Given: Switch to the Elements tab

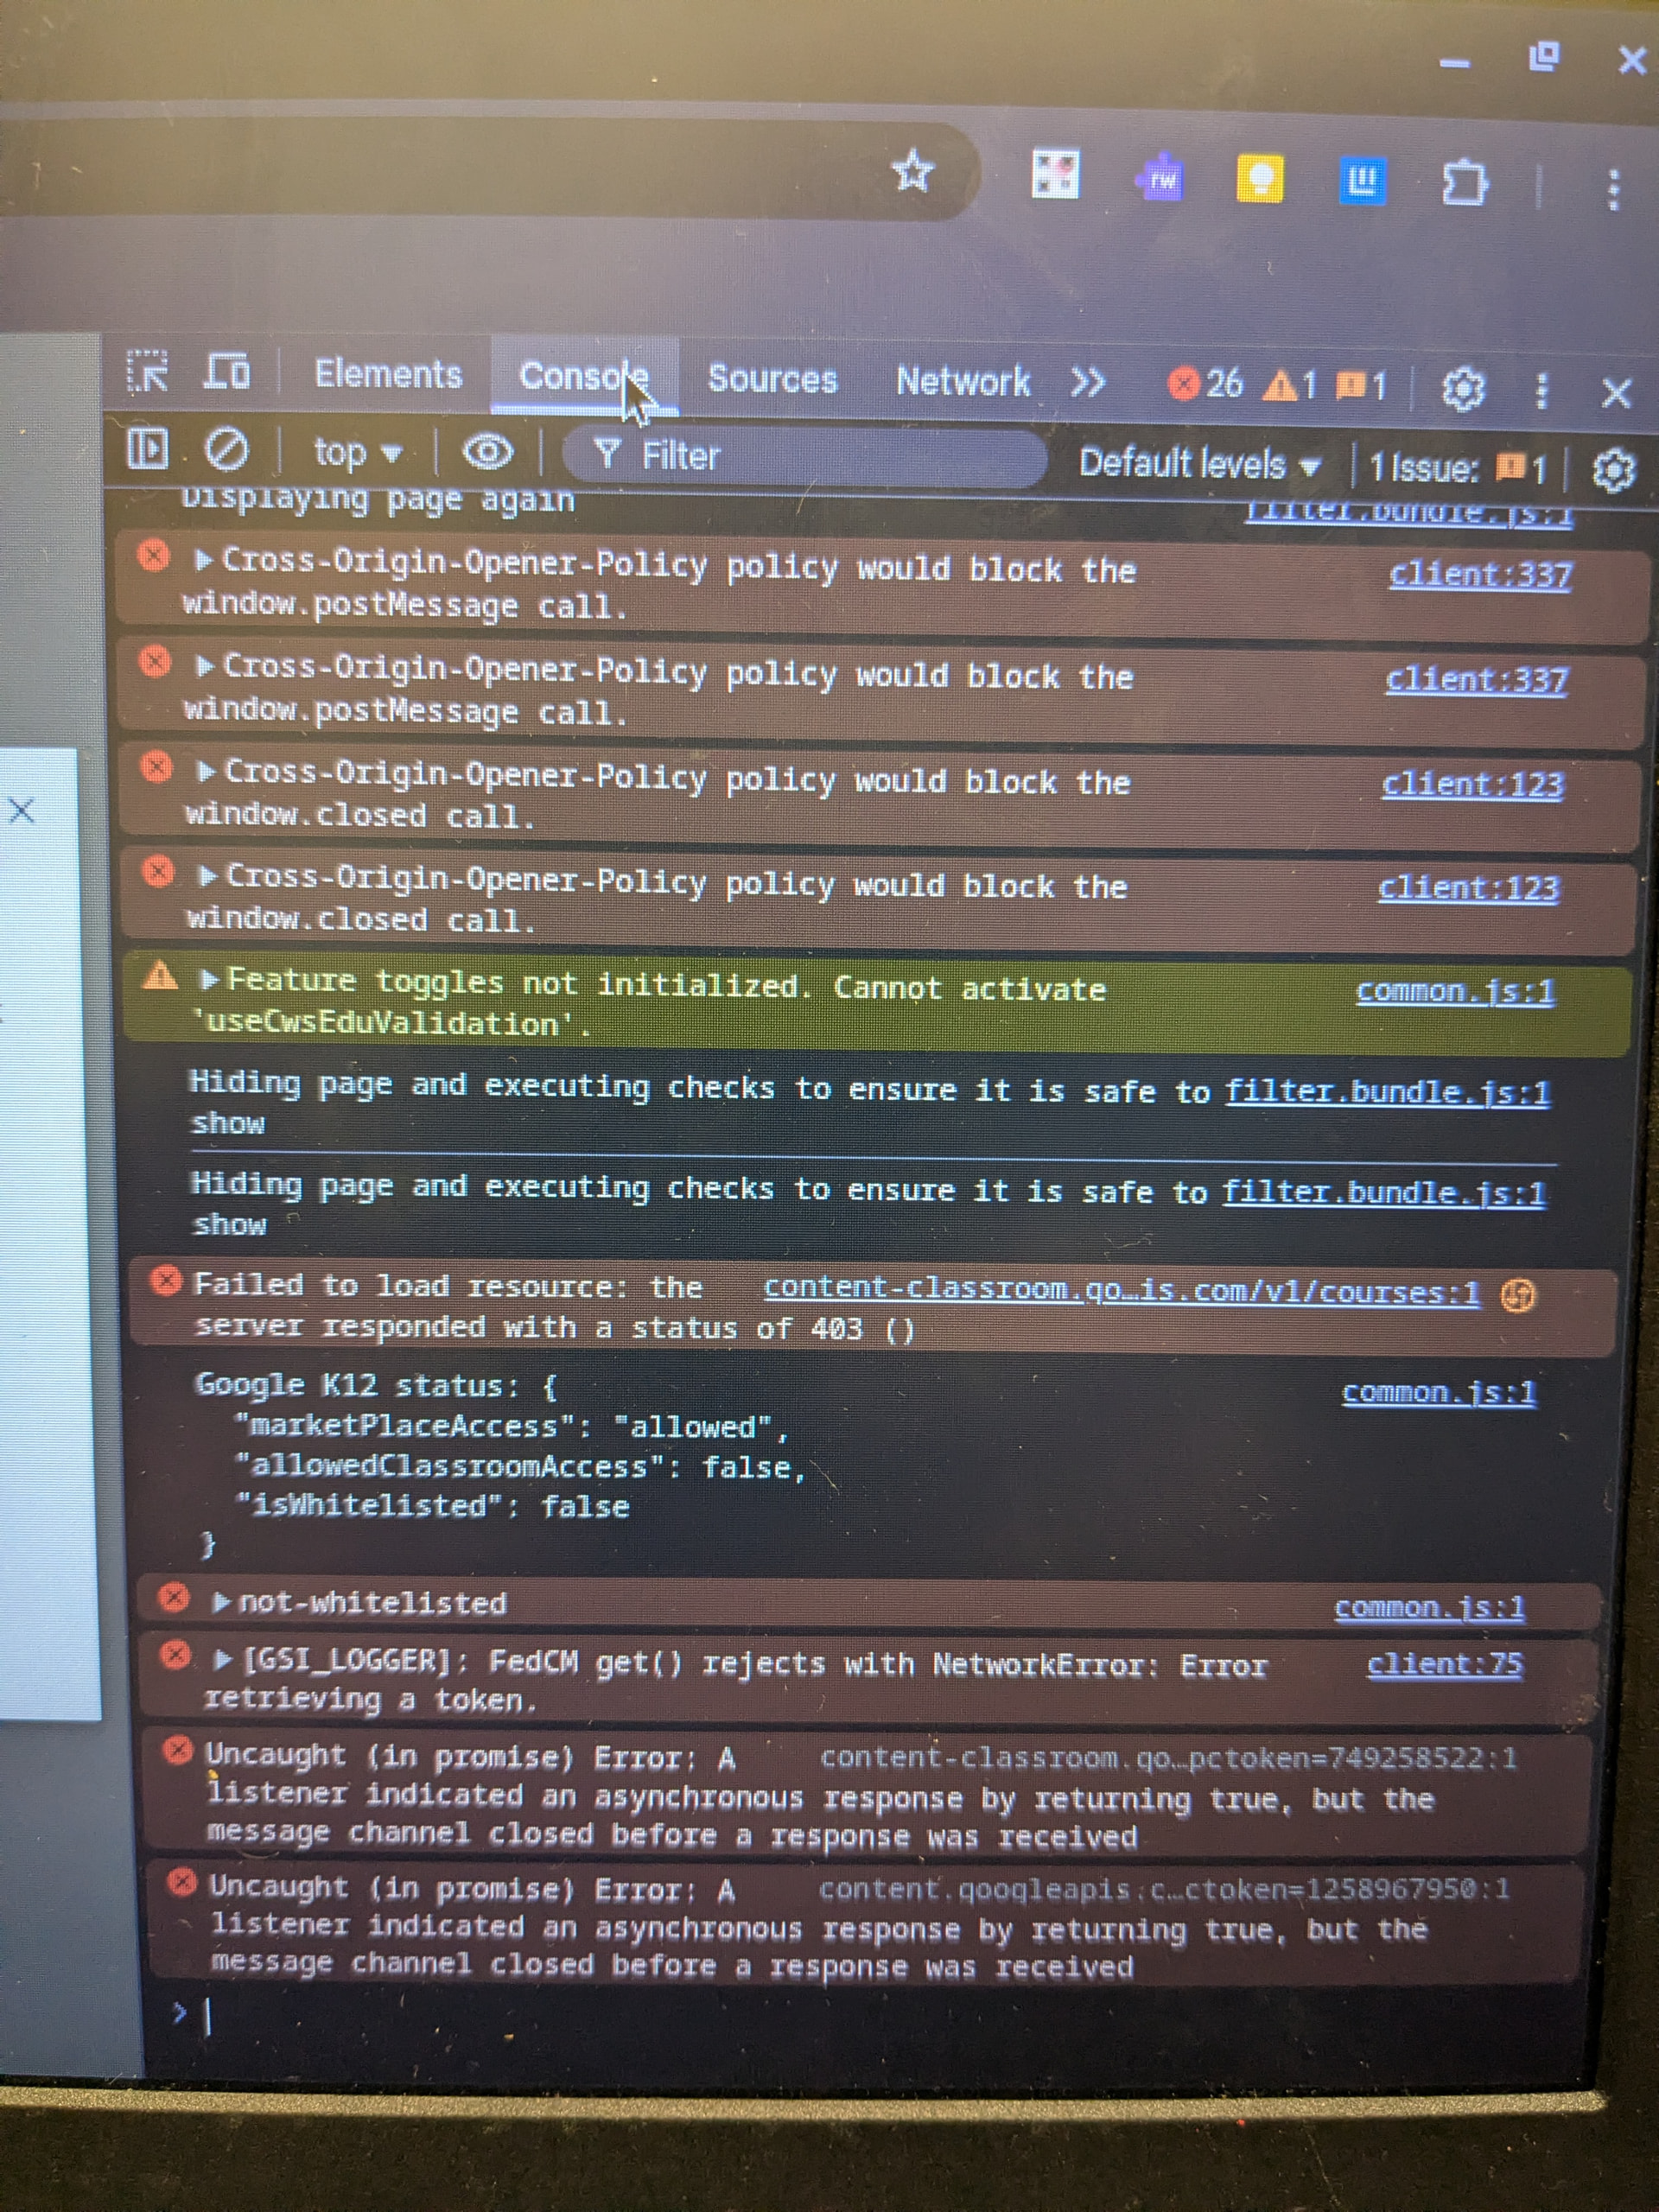Looking at the screenshot, I should click(x=388, y=374).
